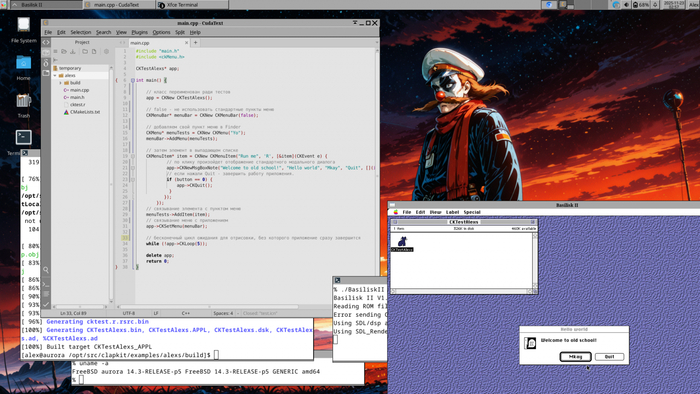Screen dimensions: 700x394
Task: Click the volume icon in the top panel
Action: click(x=626, y=4)
